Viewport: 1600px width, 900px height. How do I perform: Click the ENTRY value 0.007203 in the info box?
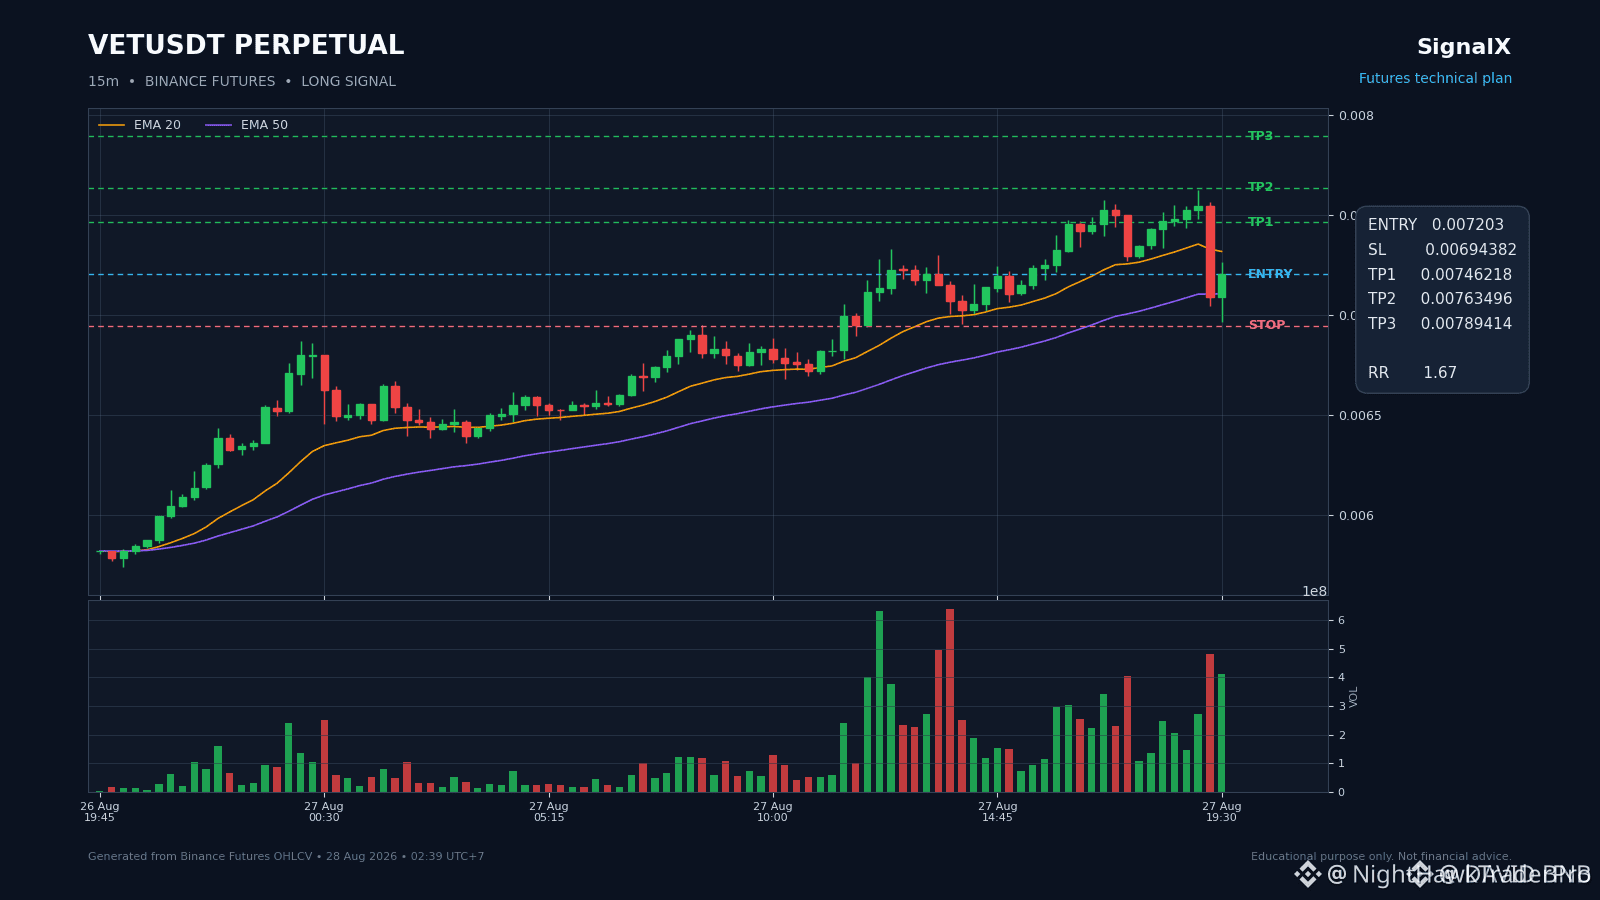click(1468, 225)
